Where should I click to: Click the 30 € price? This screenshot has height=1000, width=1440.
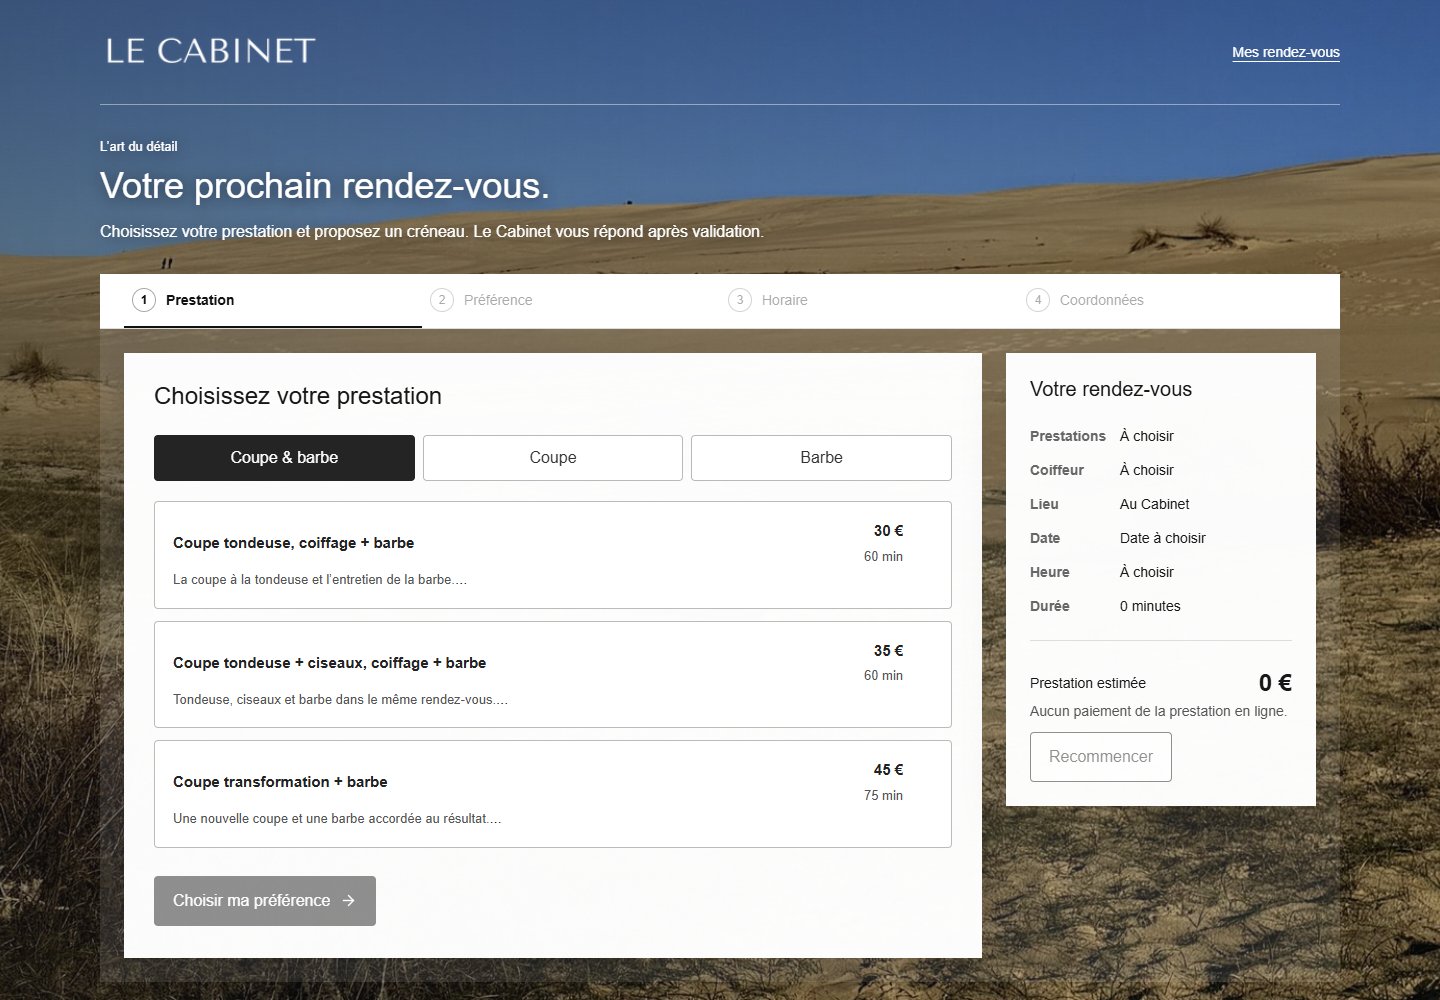pos(888,531)
